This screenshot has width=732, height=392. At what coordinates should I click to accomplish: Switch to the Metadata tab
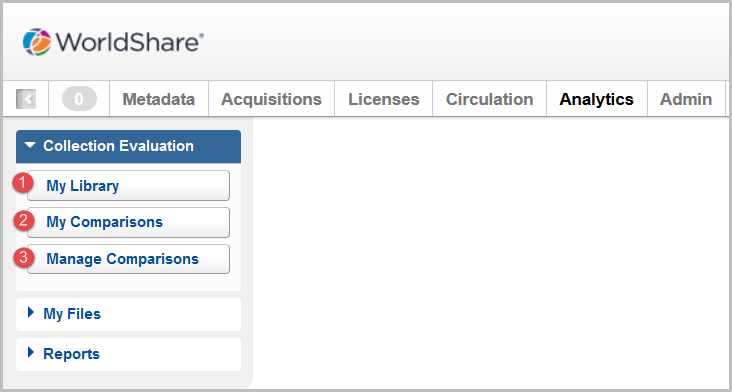click(159, 99)
